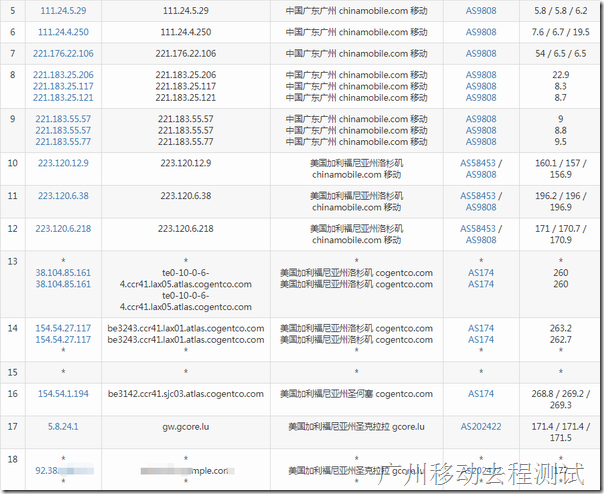Open the blue 223.120.6.218 link in hop 12
The image size is (604, 494).
point(63,229)
